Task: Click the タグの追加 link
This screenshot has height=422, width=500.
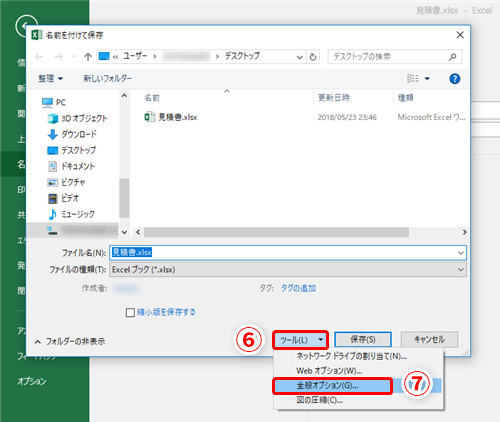Action: click(x=298, y=288)
